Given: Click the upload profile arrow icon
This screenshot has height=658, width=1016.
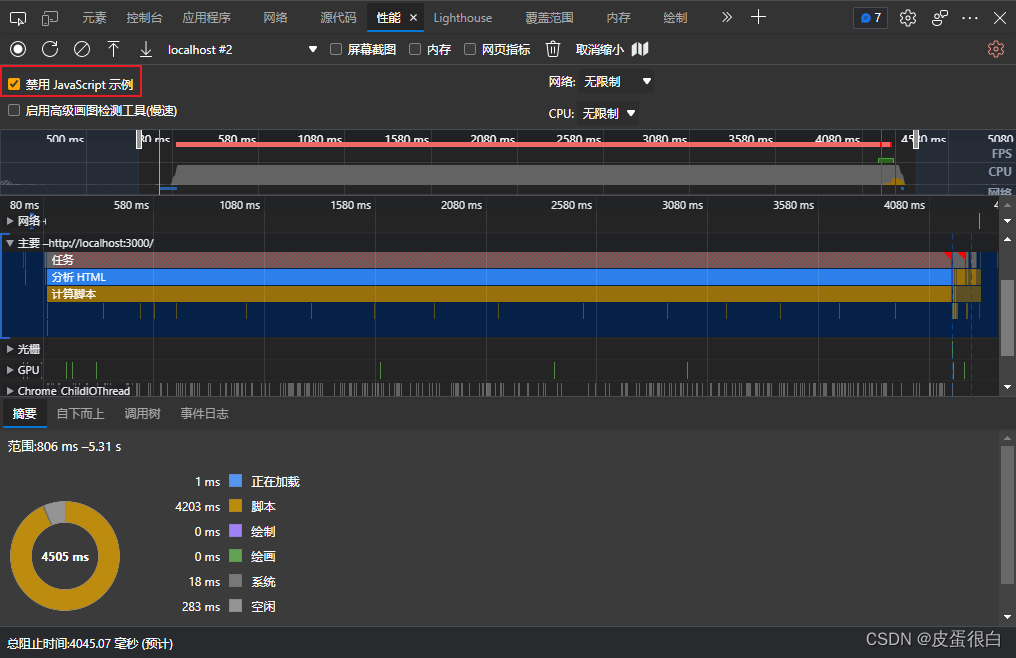Looking at the screenshot, I should 114,49.
